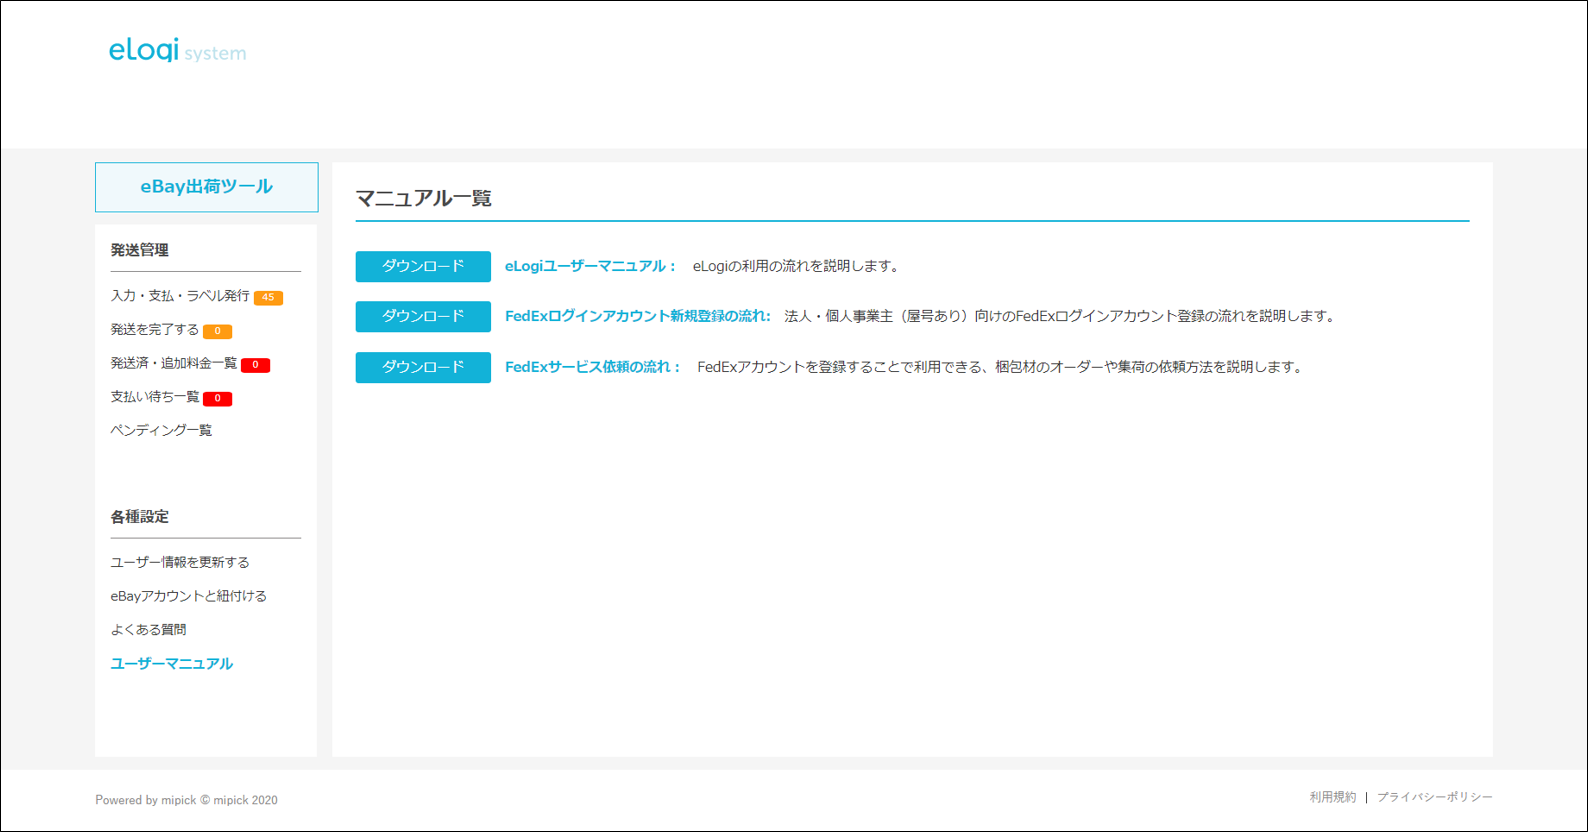
Task: Click FedExサービス依頼の流れ title link
Action: click(x=593, y=367)
